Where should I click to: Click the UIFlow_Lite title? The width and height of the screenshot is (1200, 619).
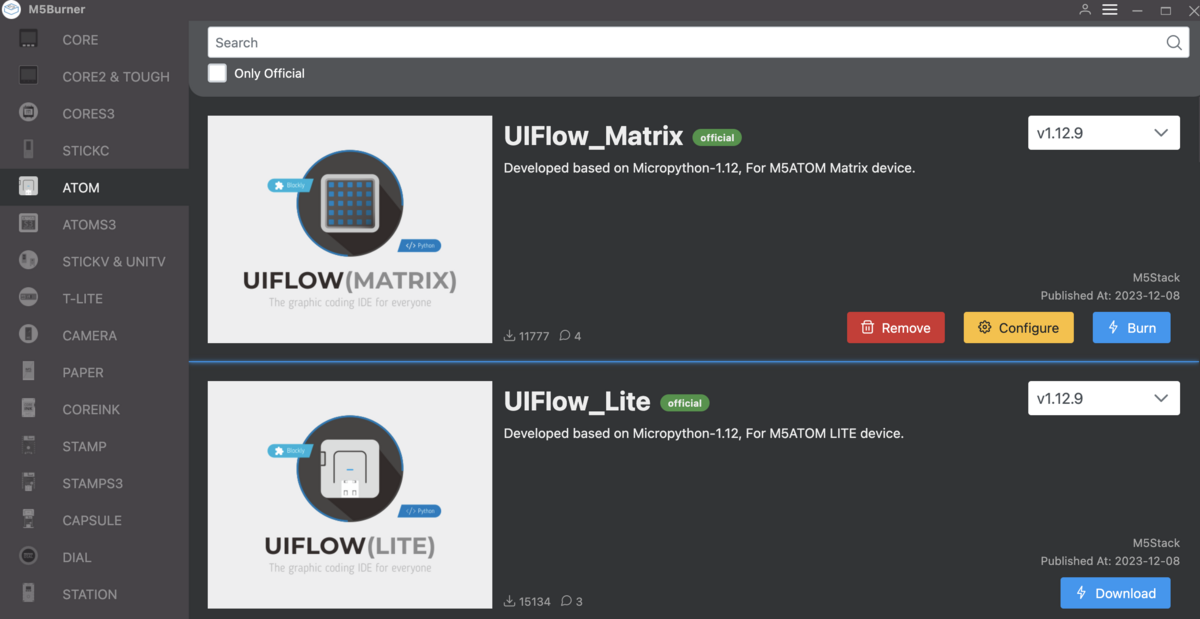click(x=577, y=401)
